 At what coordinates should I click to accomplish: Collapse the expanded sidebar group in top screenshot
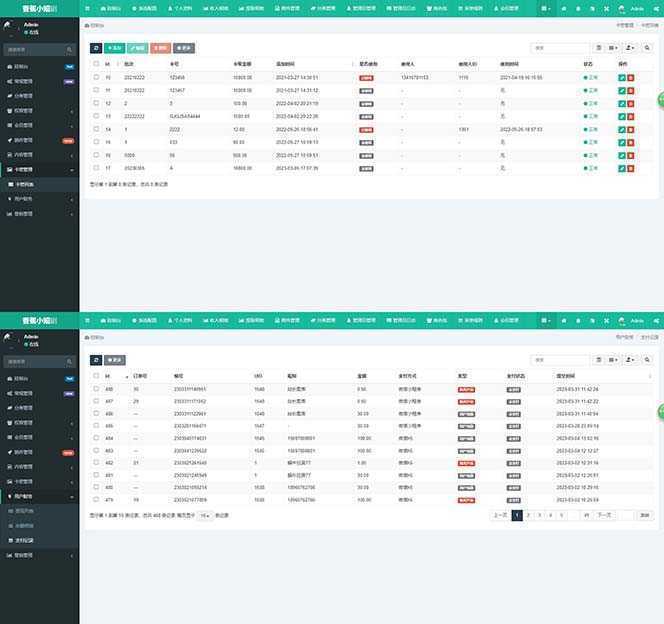39,170
